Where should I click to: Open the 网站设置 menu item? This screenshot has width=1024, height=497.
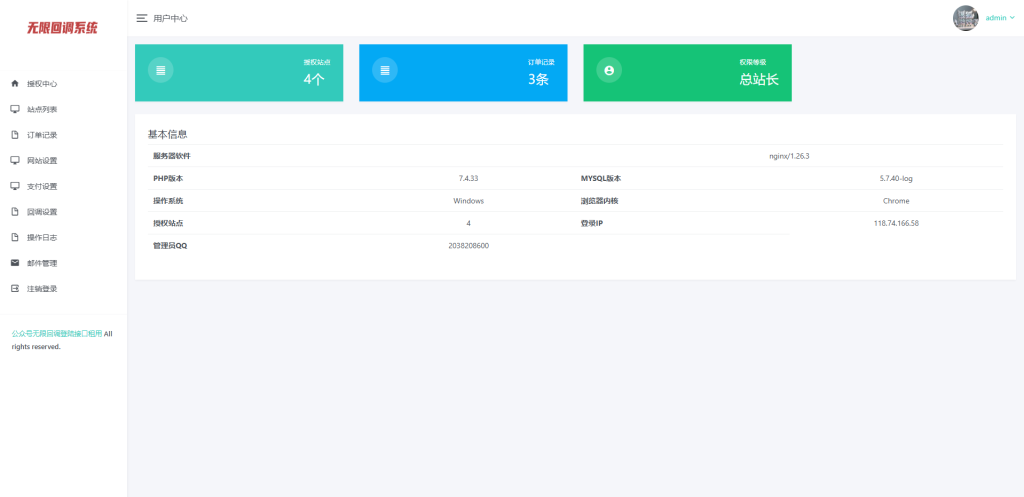pos(42,160)
